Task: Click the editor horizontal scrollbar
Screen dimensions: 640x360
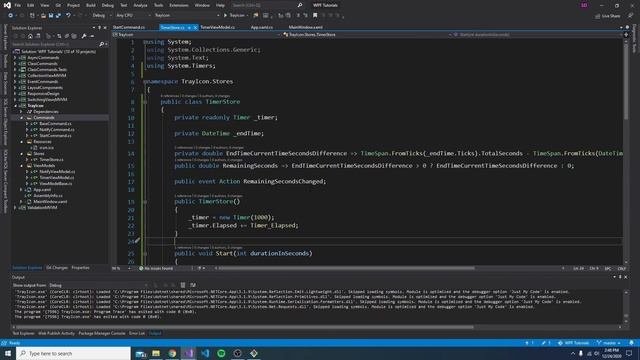Action: (347, 268)
